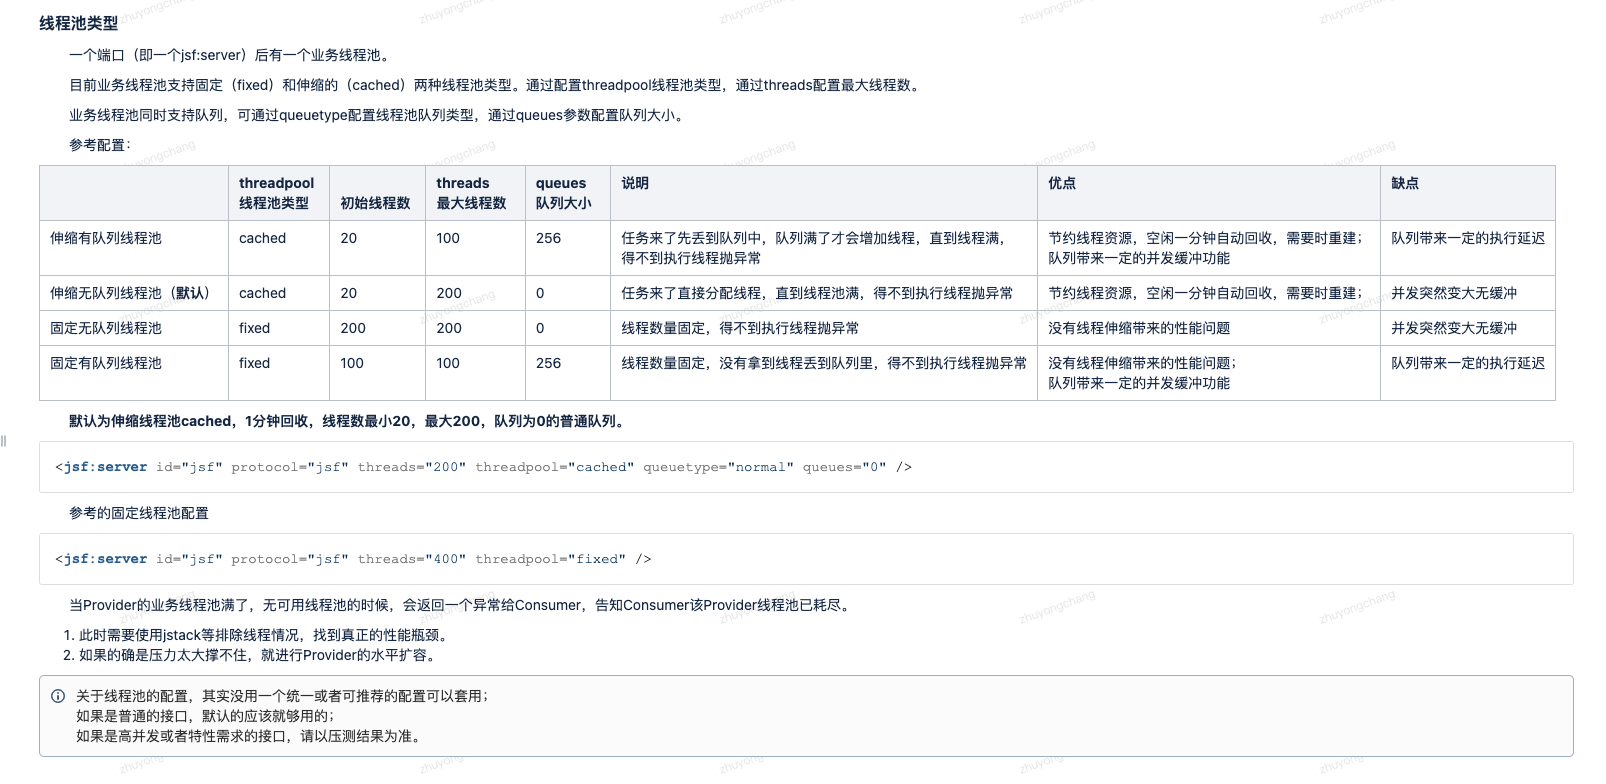Click the 优点 column header

pyautogui.click(x=1062, y=183)
